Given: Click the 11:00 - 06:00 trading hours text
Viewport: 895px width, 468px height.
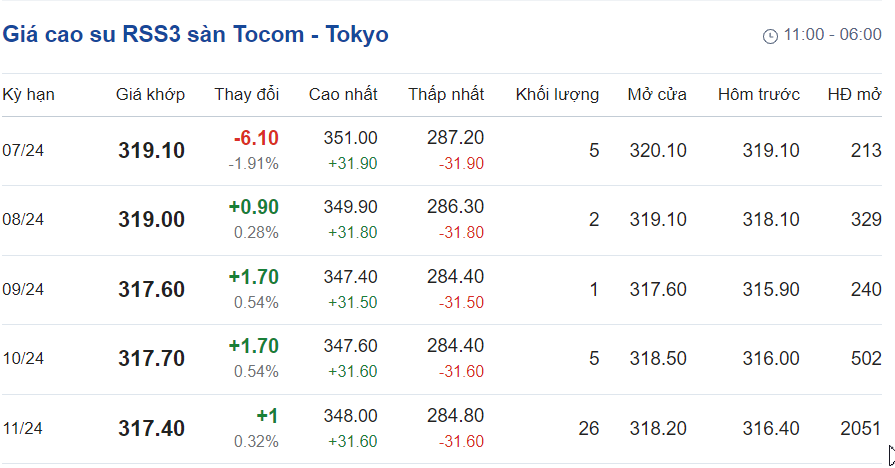Looking at the screenshot, I should pos(832,35).
